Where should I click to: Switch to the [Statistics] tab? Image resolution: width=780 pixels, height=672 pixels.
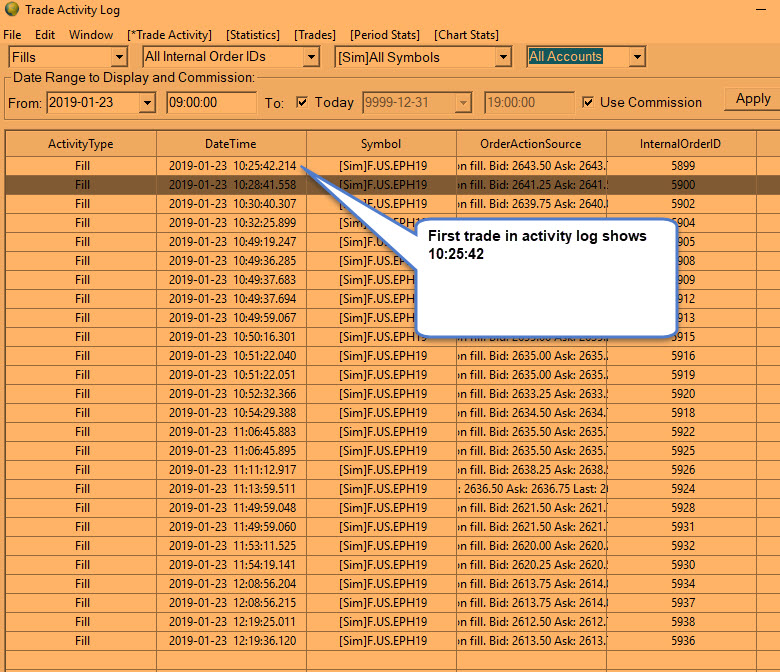pyautogui.click(x=252, y=35)
